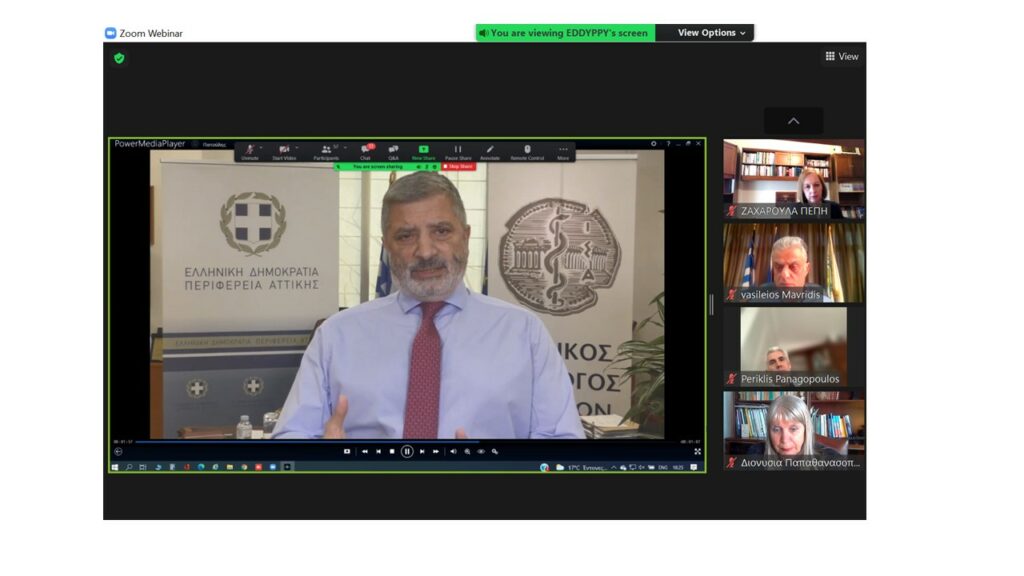The image size is (1024, 576).
Task: Open the Participants panel
Action: [326, 150]
